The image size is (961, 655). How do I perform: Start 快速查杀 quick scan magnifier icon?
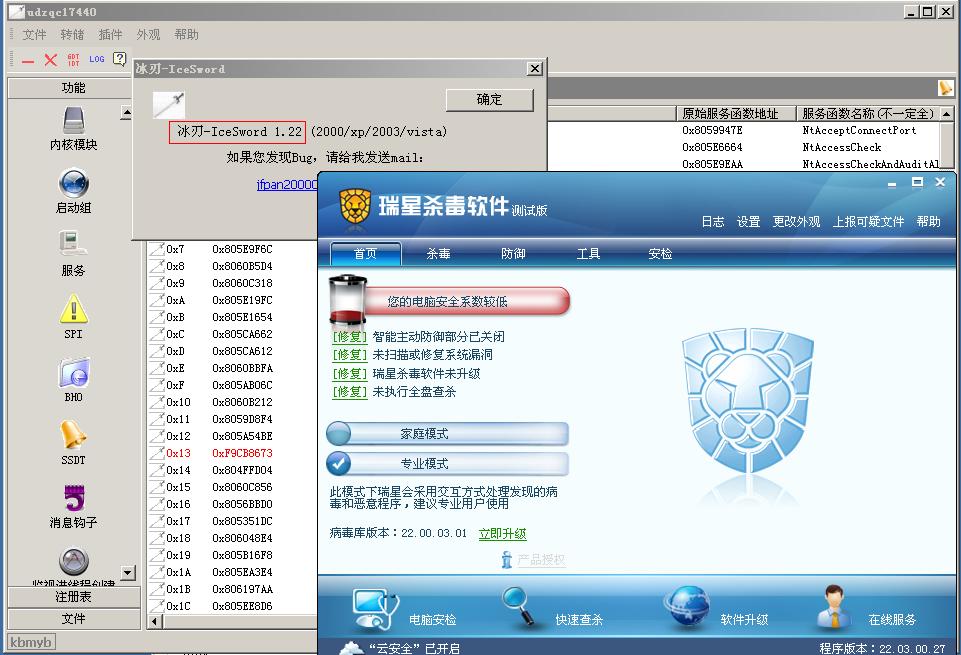click(520, 607)
